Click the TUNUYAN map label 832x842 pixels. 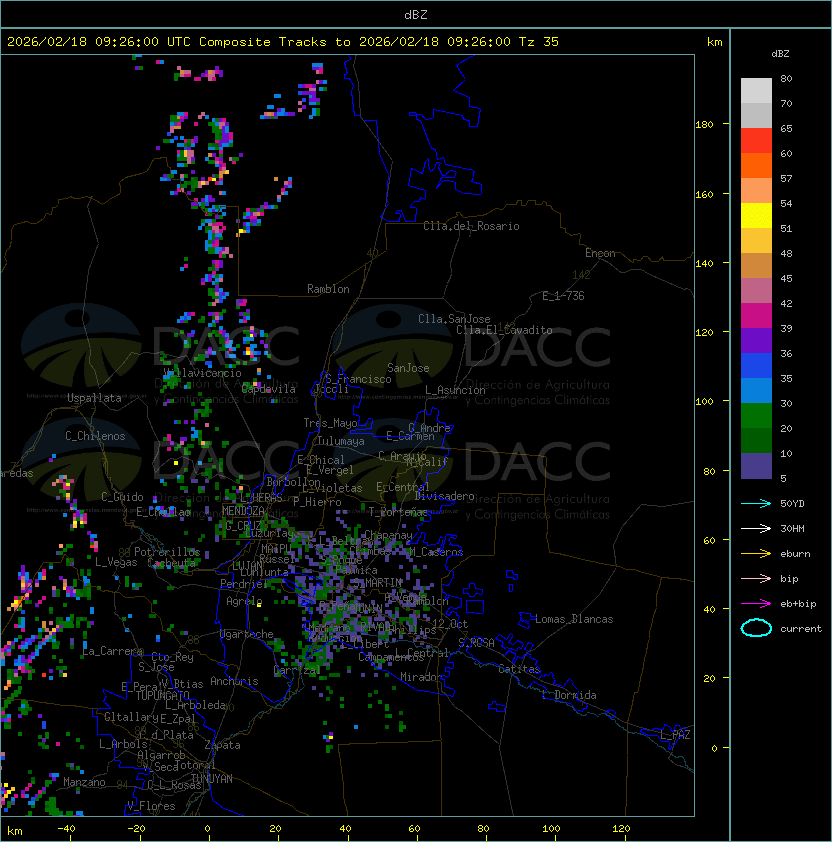[x=212, y=779]
